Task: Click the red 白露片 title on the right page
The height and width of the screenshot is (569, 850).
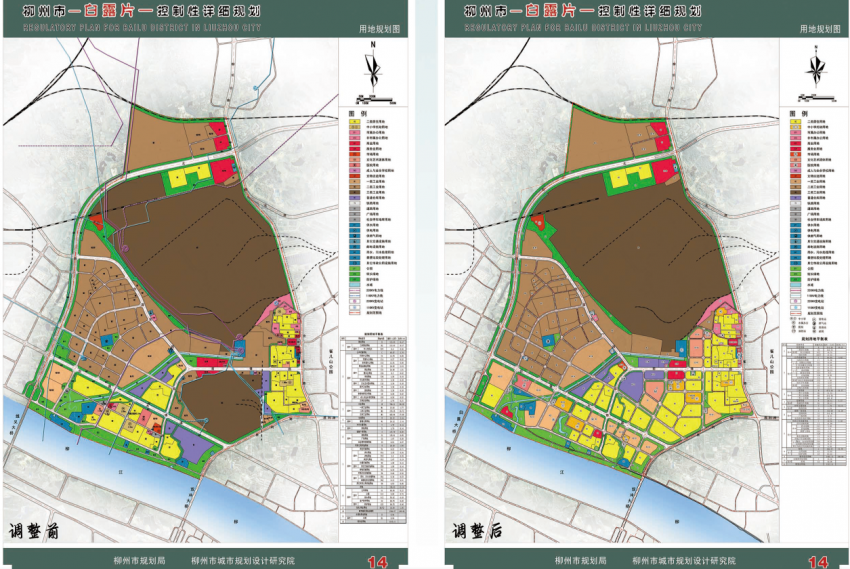Action: (551, 11)
